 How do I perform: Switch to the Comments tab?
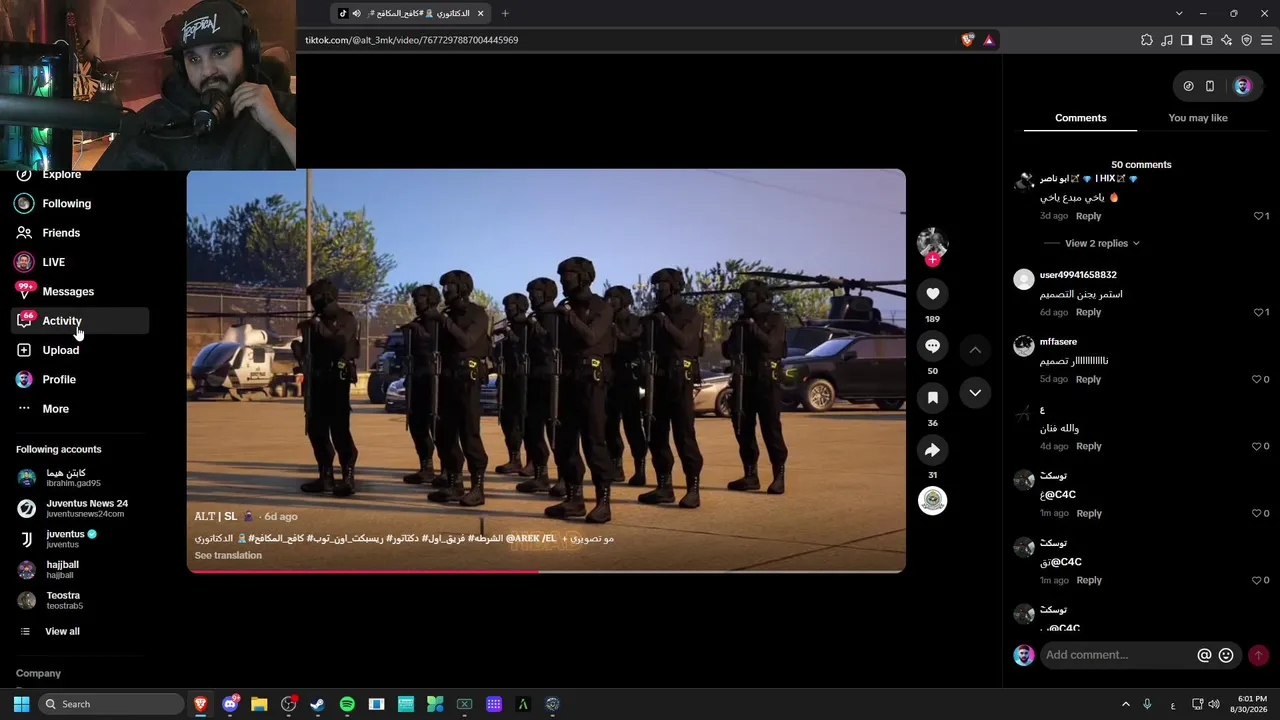[x=1080, y=118]
